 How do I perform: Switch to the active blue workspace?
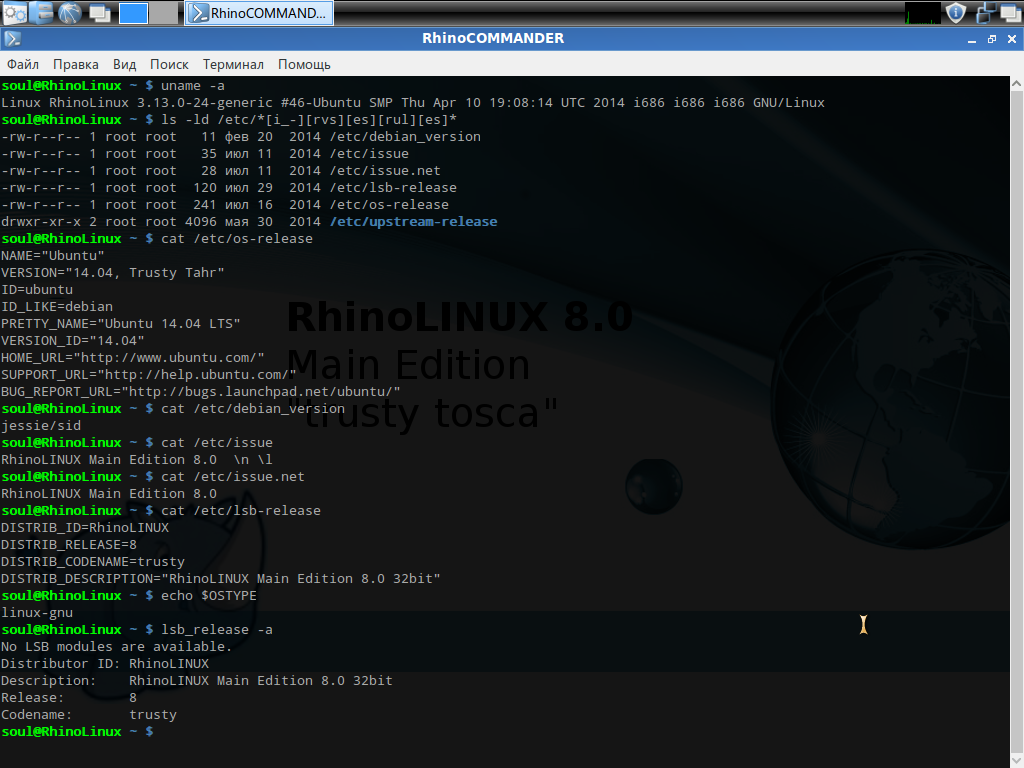coord(133,13)
